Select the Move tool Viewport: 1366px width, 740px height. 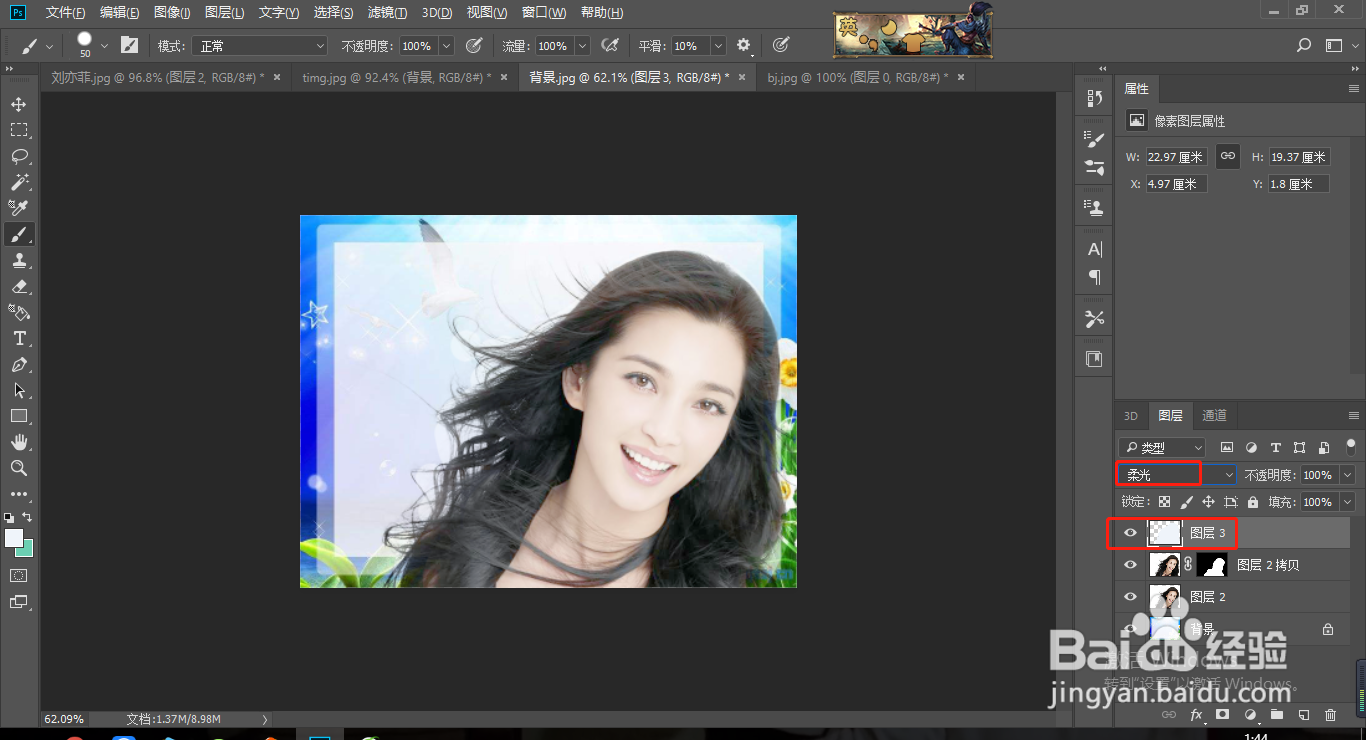coord(19,104)
